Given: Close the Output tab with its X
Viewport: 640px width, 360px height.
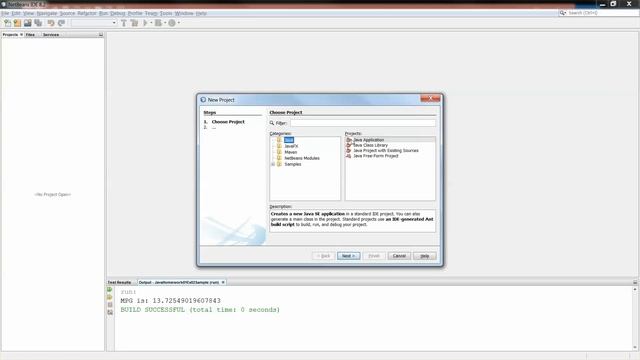Looking at the screenshot, I should tap(223, 282).
